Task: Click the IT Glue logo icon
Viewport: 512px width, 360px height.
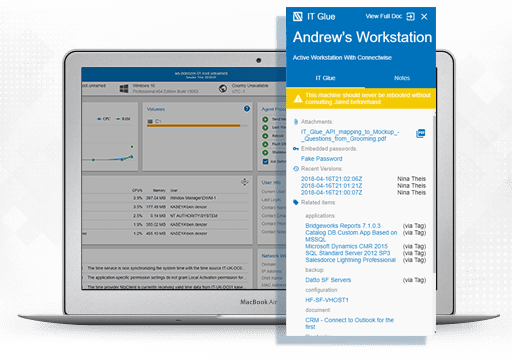Action: tap(297, 16)
